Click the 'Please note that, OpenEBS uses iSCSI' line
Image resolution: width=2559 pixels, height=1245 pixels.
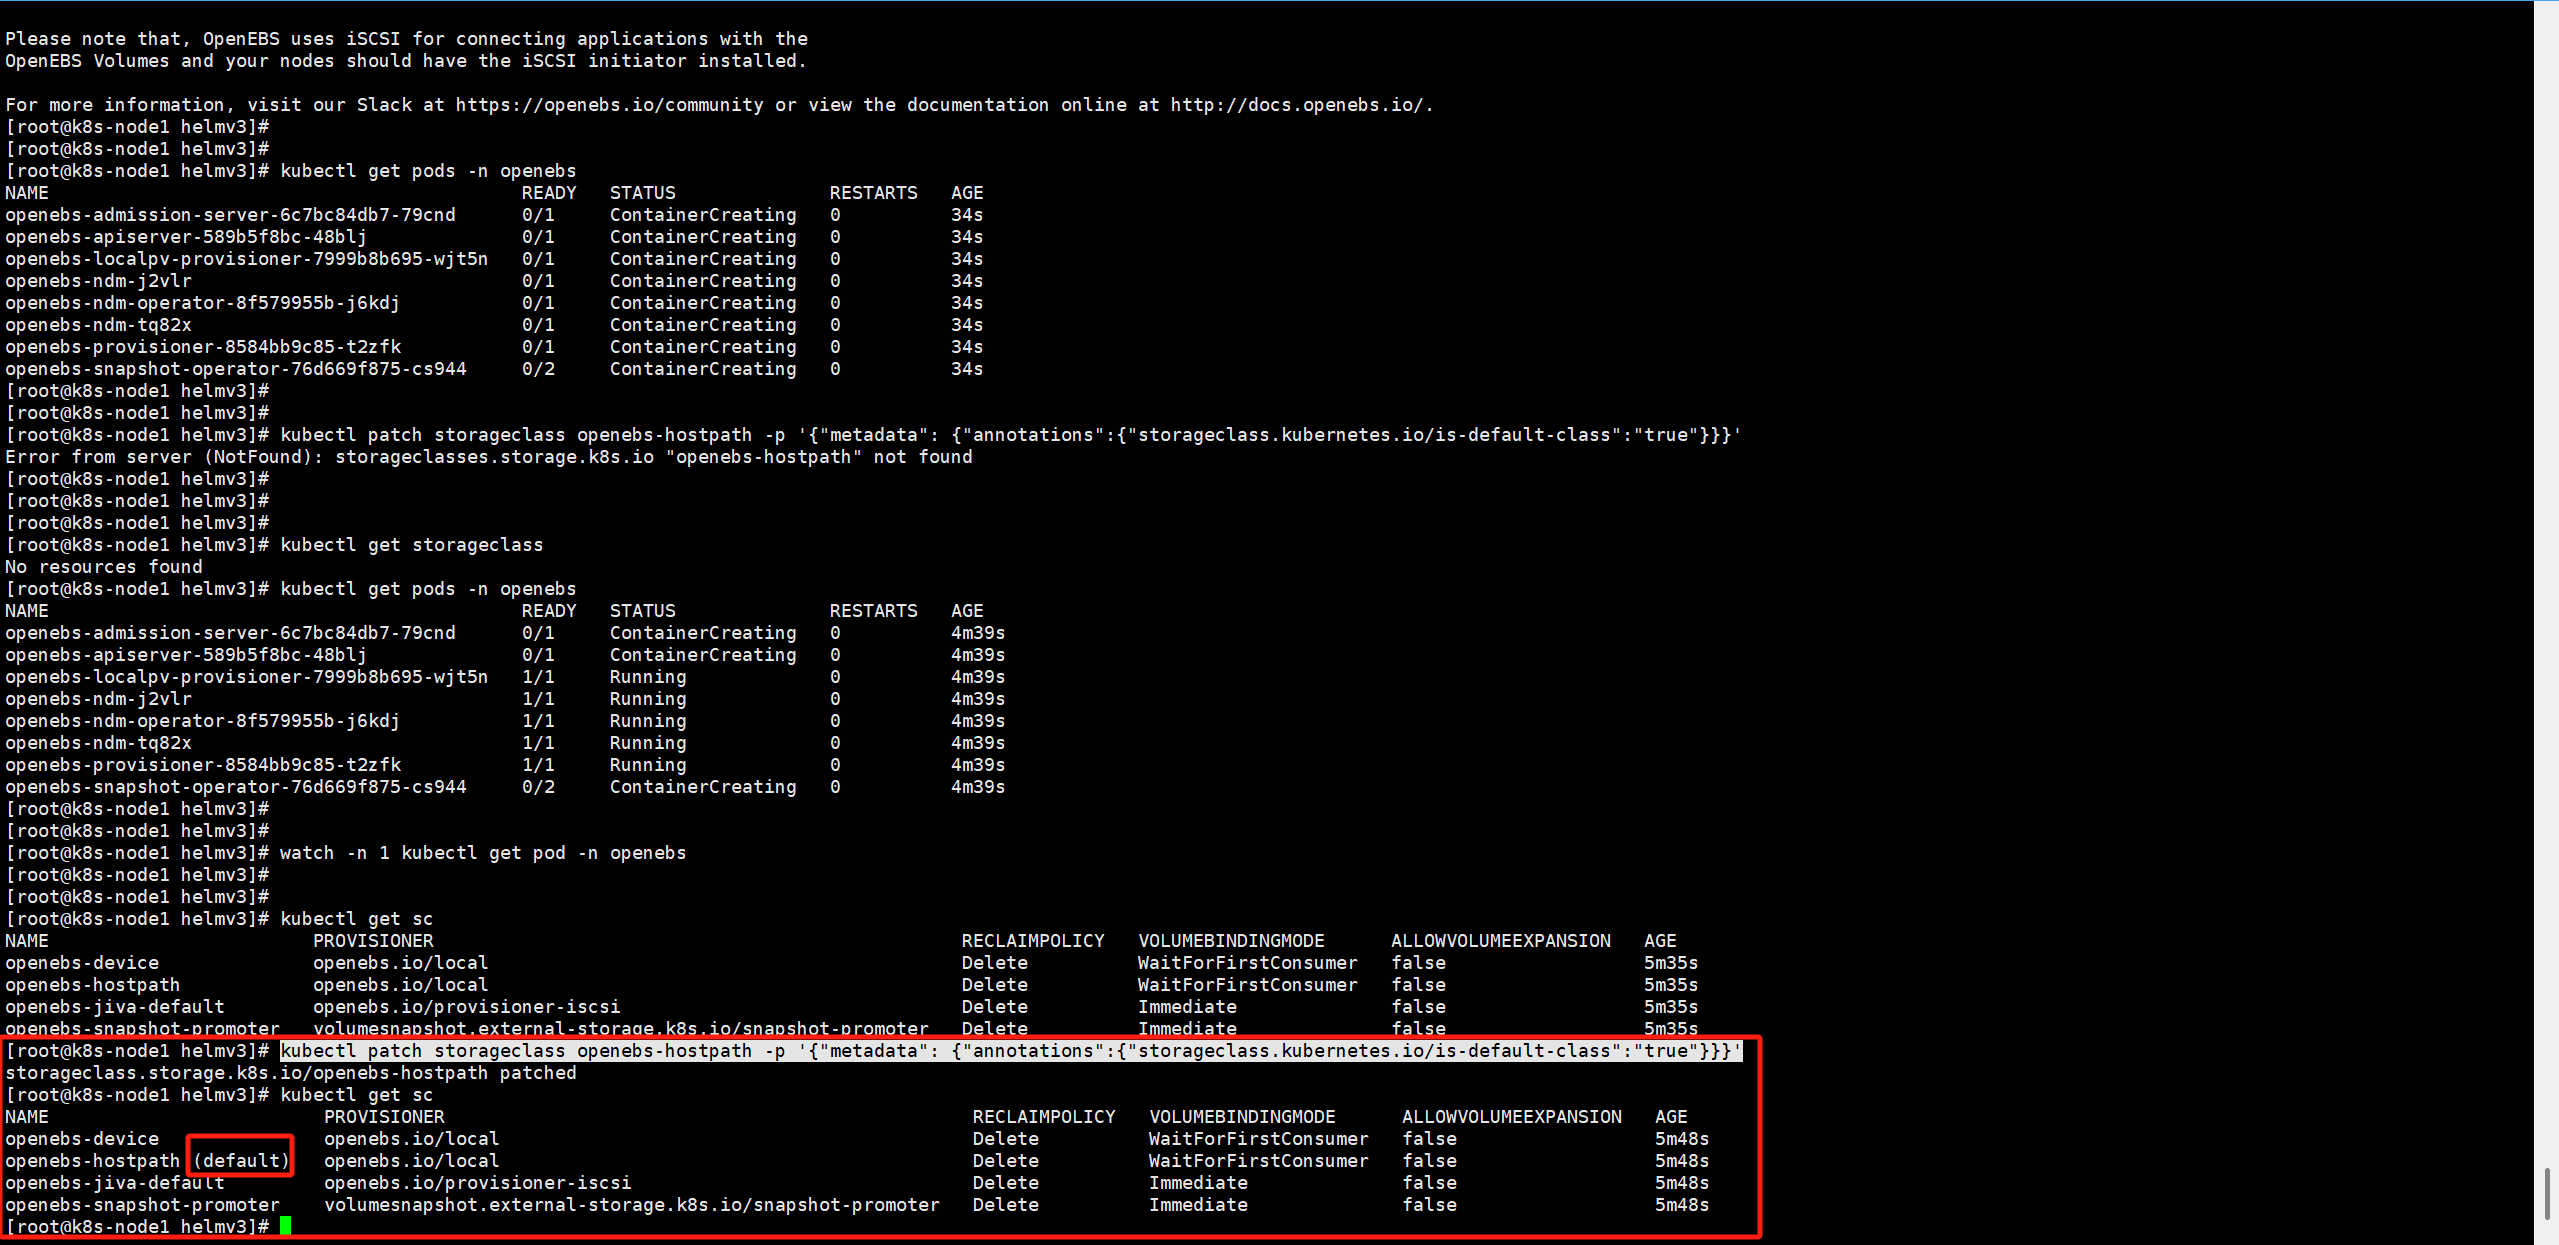[x=407, y=38]
